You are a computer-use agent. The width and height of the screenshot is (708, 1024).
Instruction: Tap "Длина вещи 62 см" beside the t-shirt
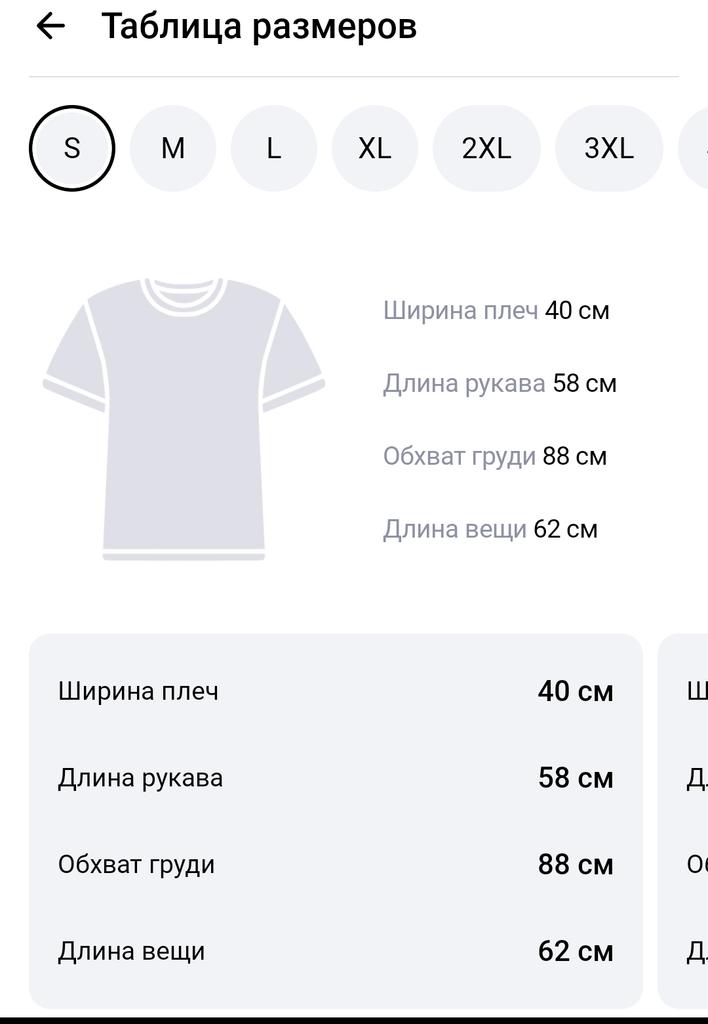click(x=490, y=529)
